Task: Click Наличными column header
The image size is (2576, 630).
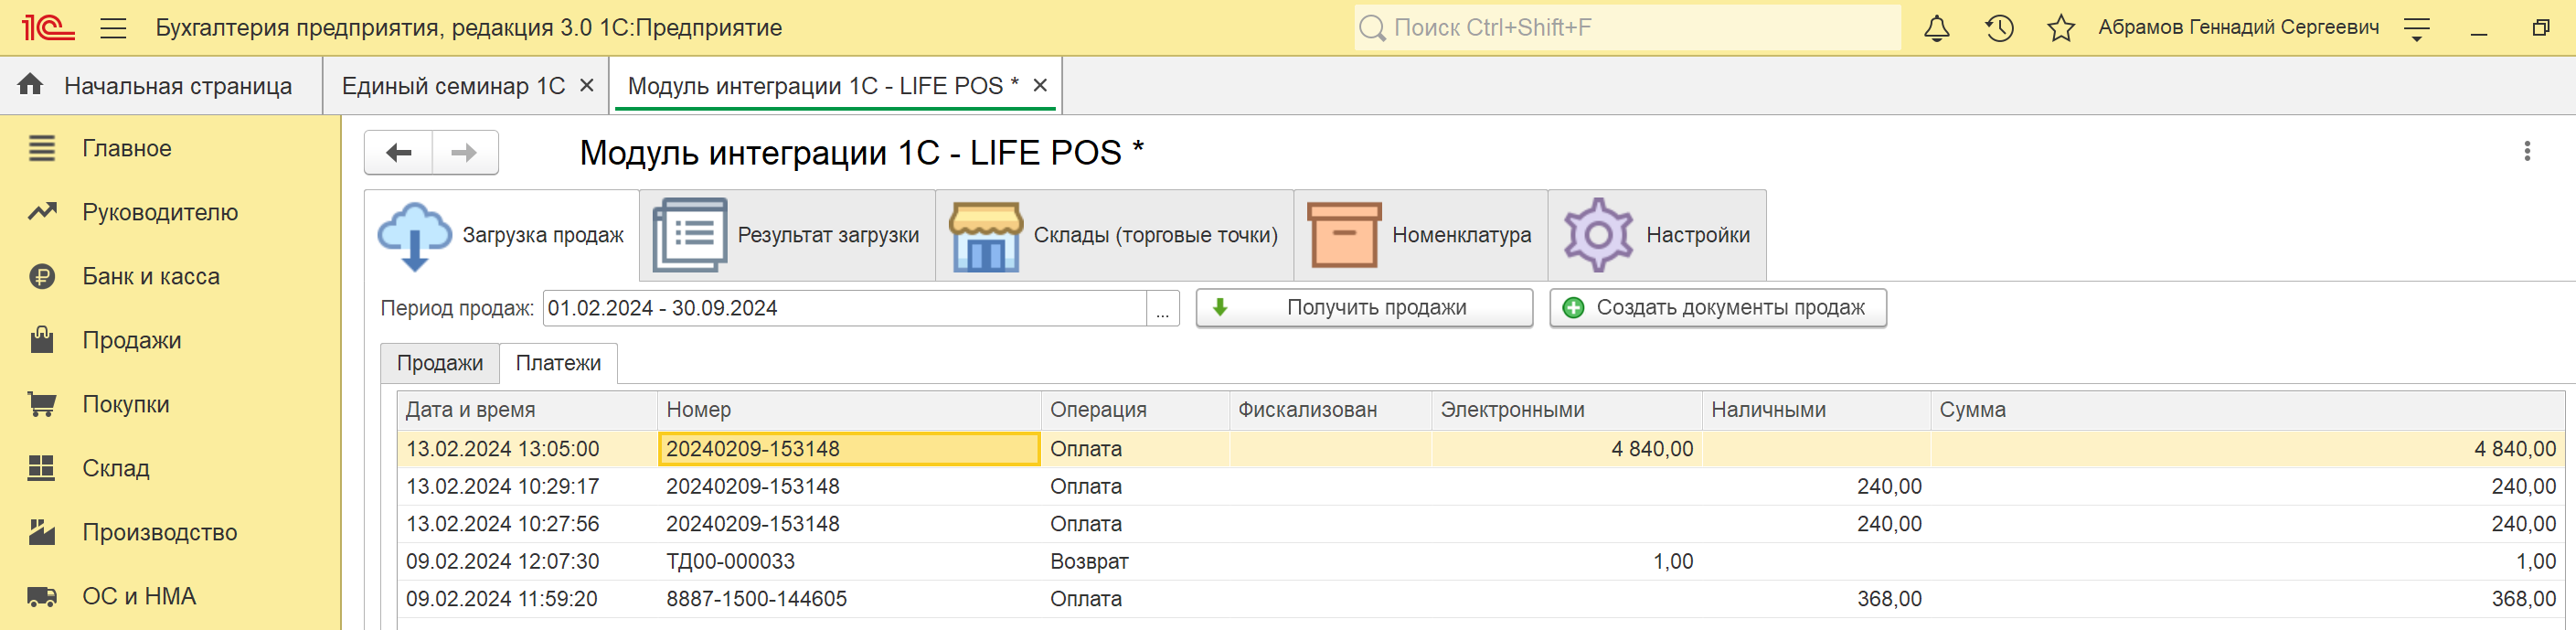Action: point(1816,410)
